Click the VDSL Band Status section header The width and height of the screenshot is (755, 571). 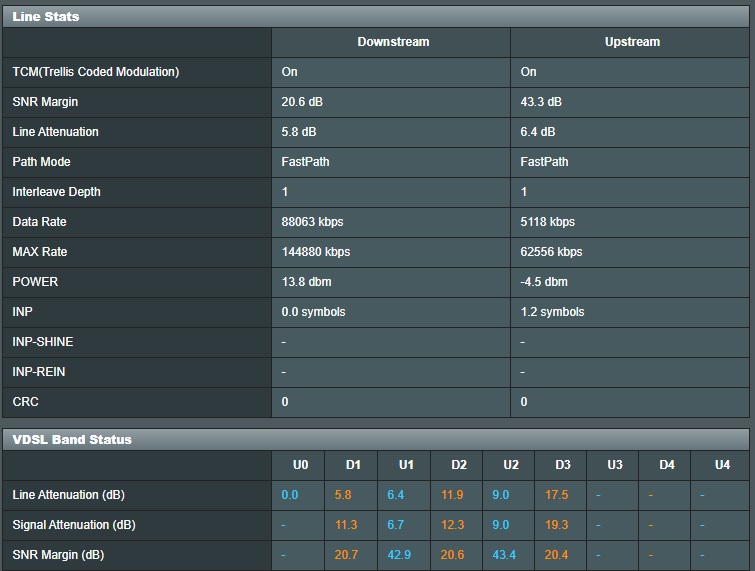pyautogui.click(x=376, y=440)
